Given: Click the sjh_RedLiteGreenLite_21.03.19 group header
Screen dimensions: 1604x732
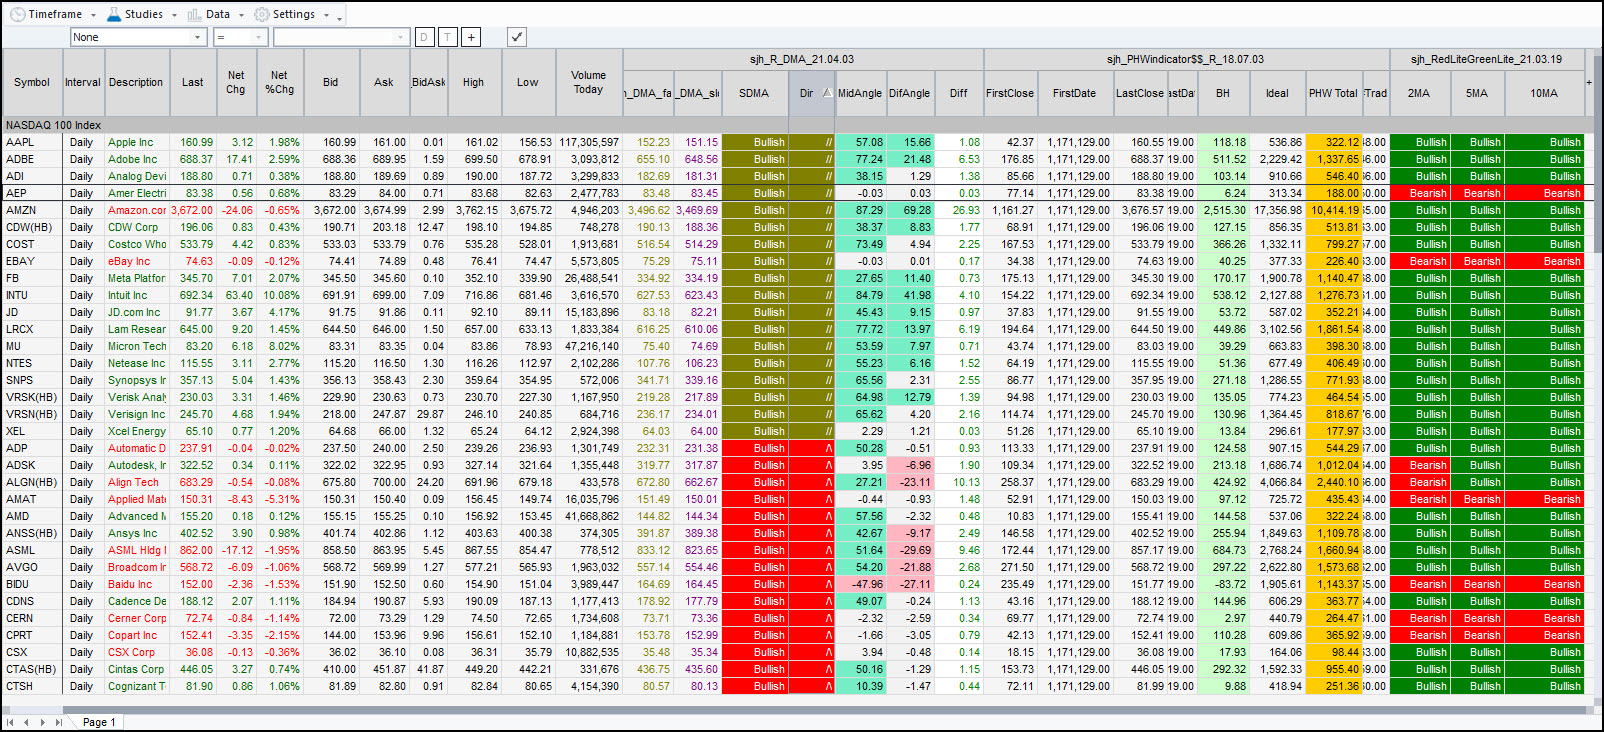Looking at the screenshot, I should click(1487, 59).
